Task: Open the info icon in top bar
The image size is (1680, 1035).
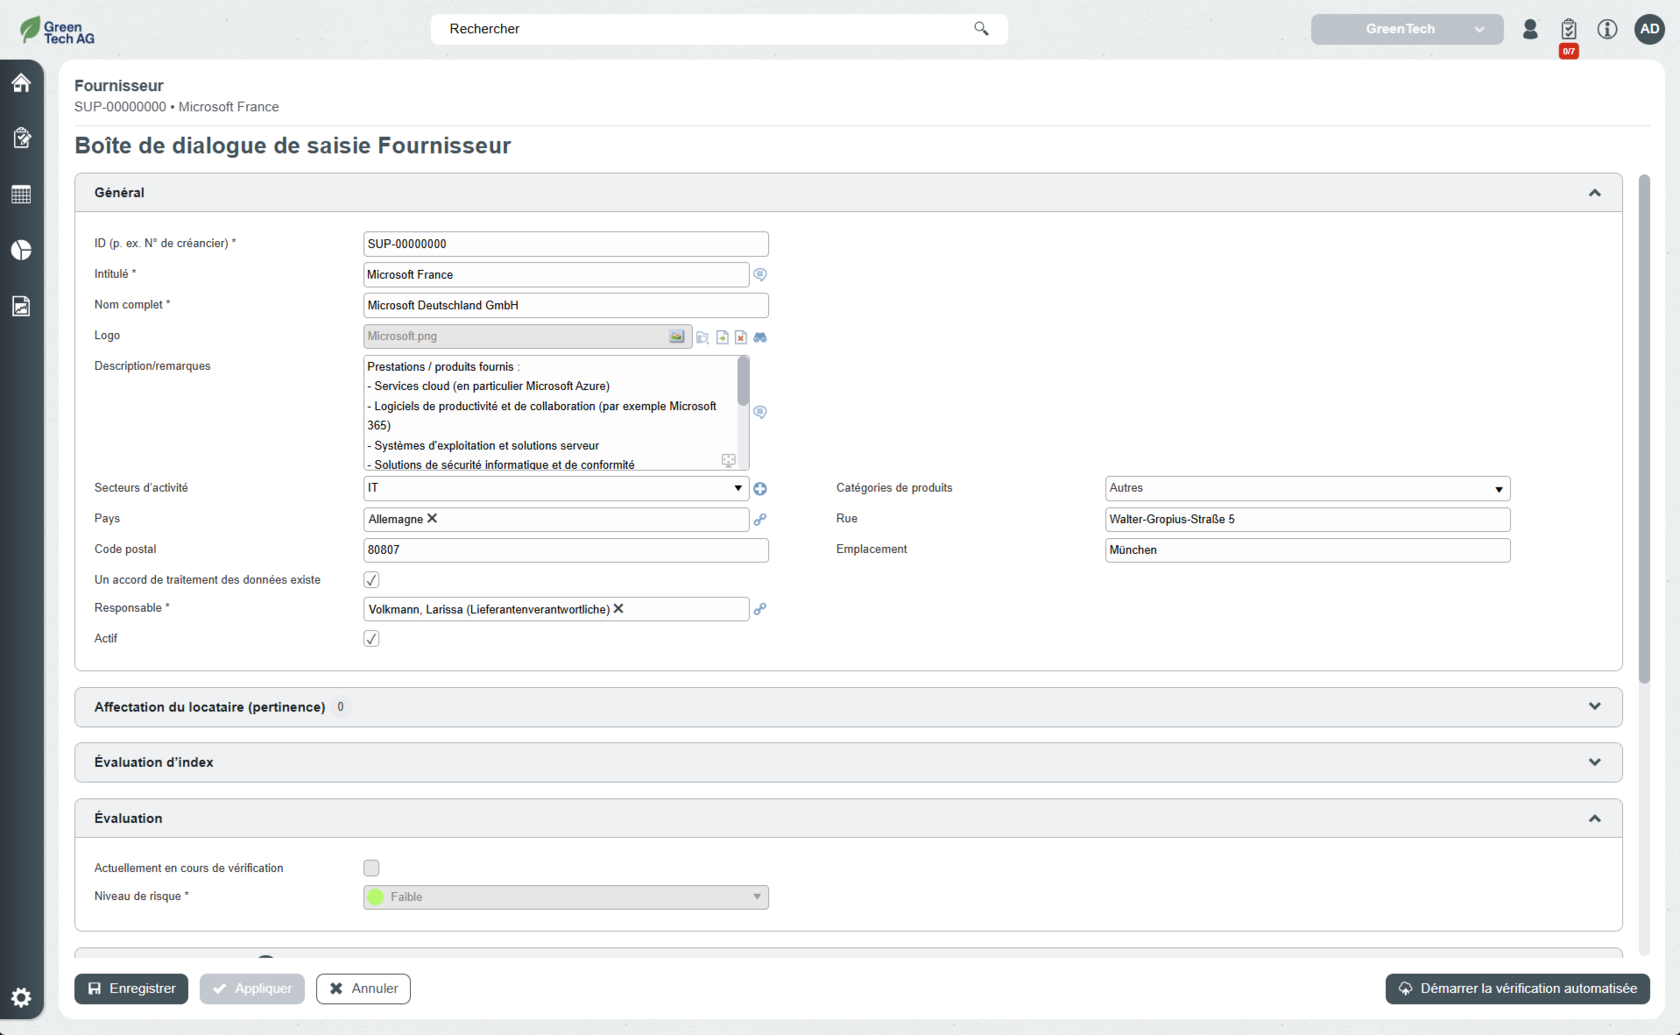Action: [x=1607, y=29]
